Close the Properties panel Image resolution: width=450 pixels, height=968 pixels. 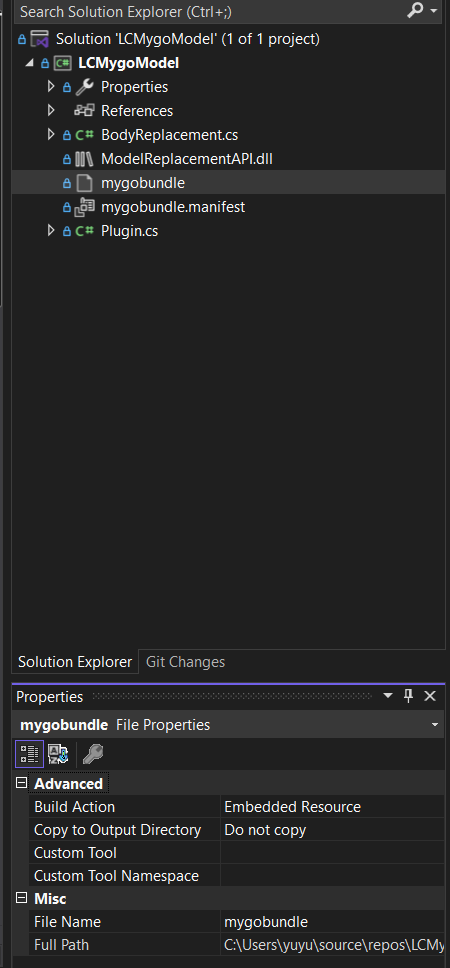tap(430, 696)
